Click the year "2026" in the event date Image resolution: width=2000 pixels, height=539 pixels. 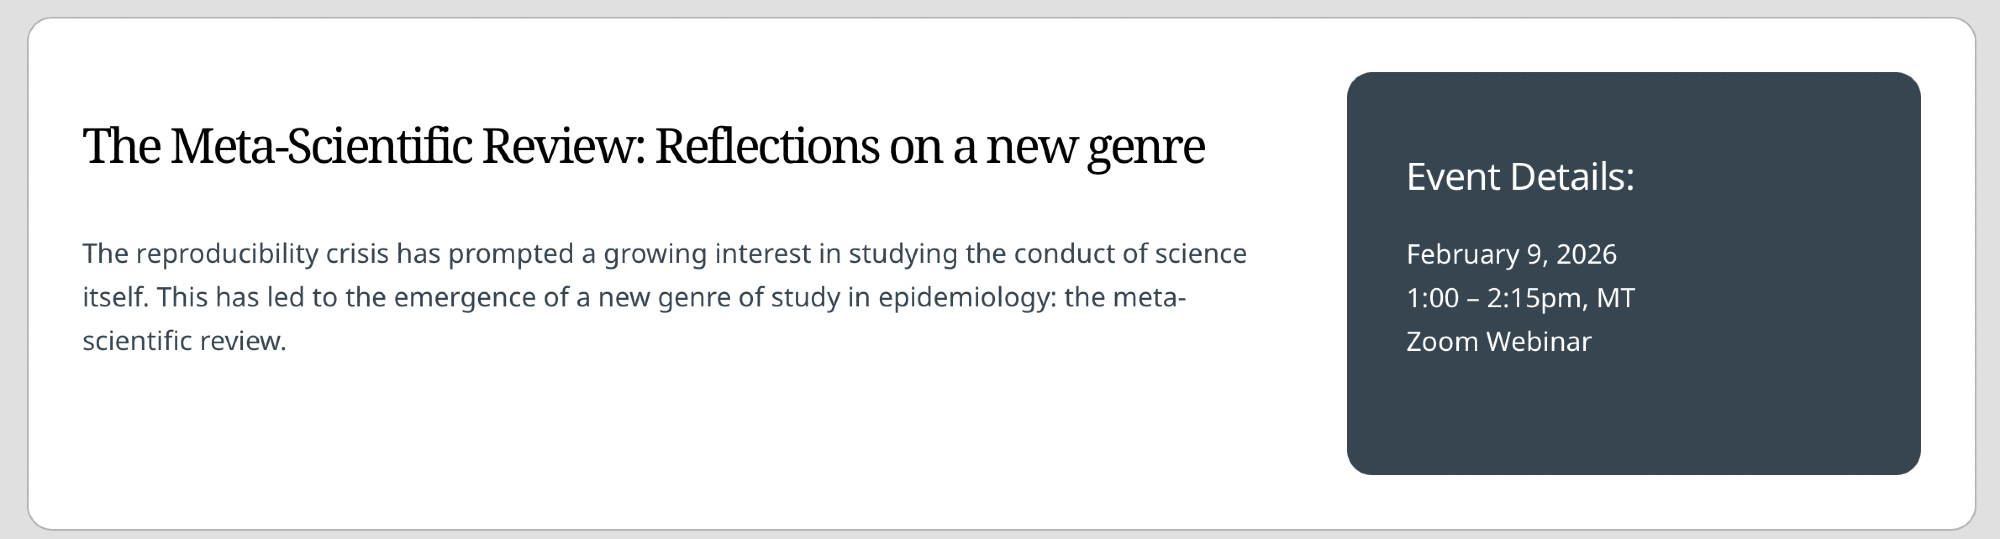[x=1586, y=254]
